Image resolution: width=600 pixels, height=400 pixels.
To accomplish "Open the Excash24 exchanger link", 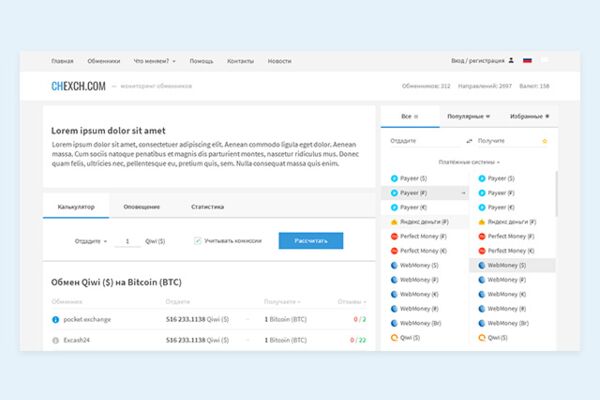I will pyautogui.click(x=77, y=340).
